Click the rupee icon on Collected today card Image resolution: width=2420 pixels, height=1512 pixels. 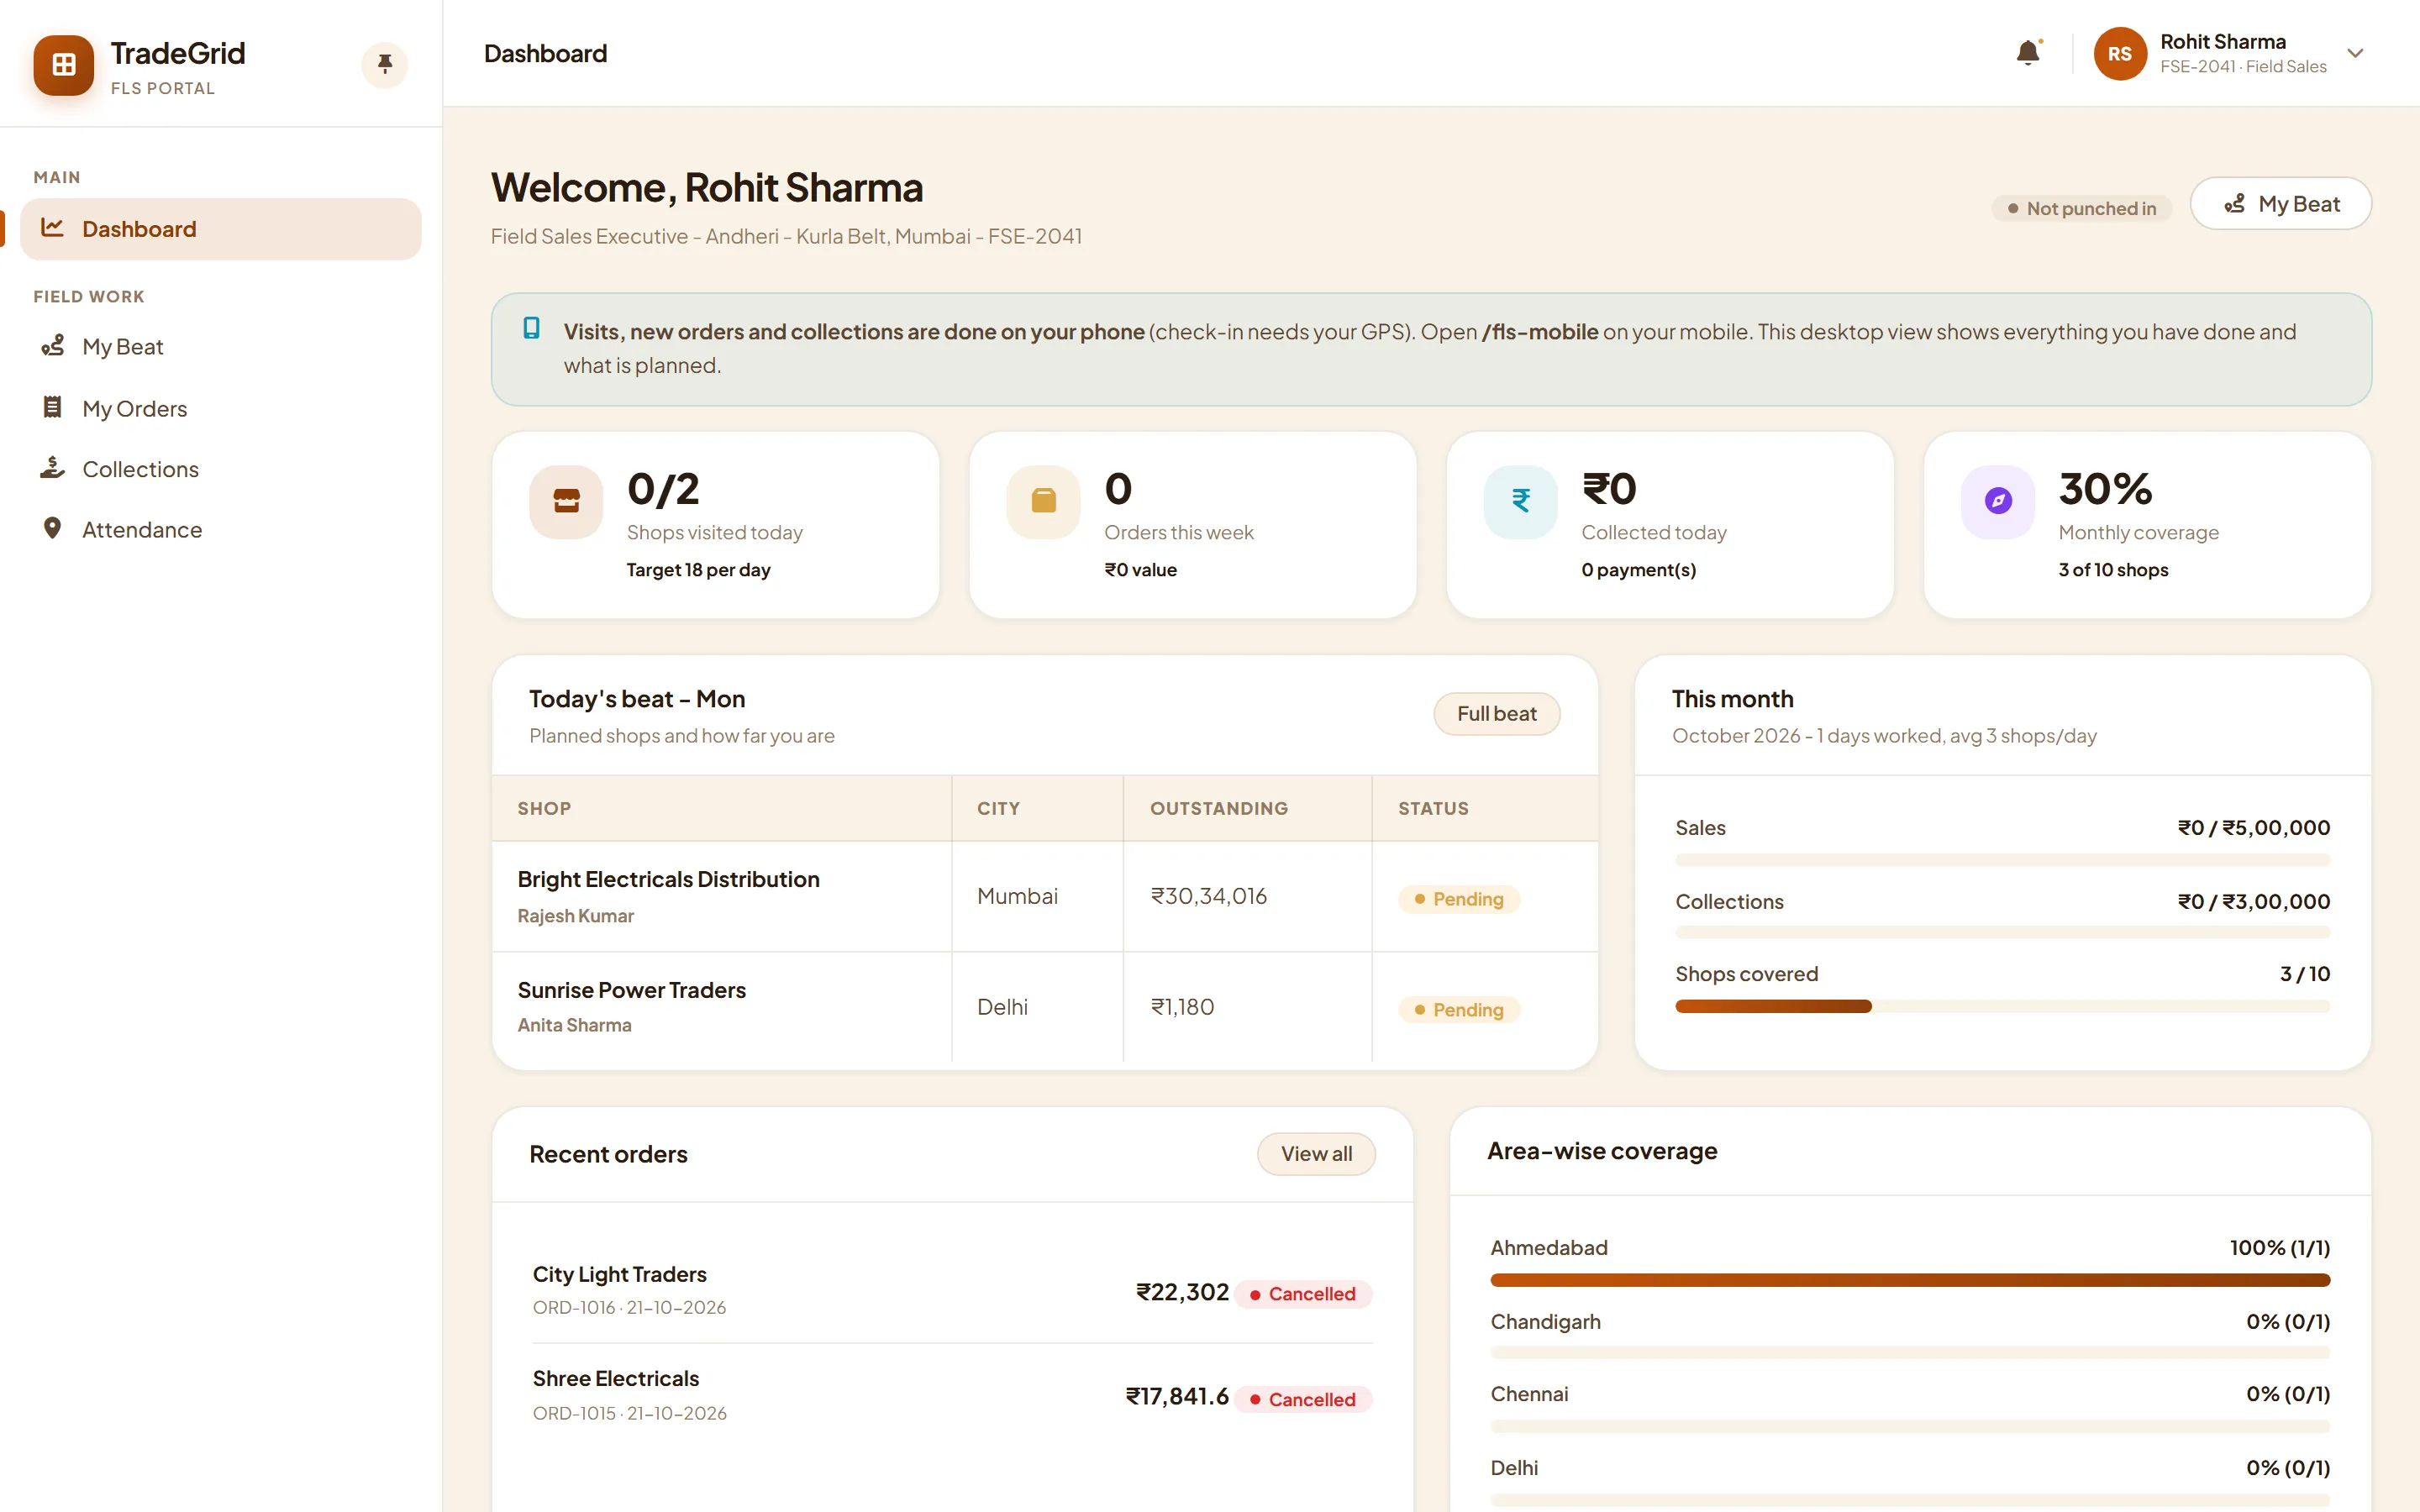click(x=1520, y=502)
